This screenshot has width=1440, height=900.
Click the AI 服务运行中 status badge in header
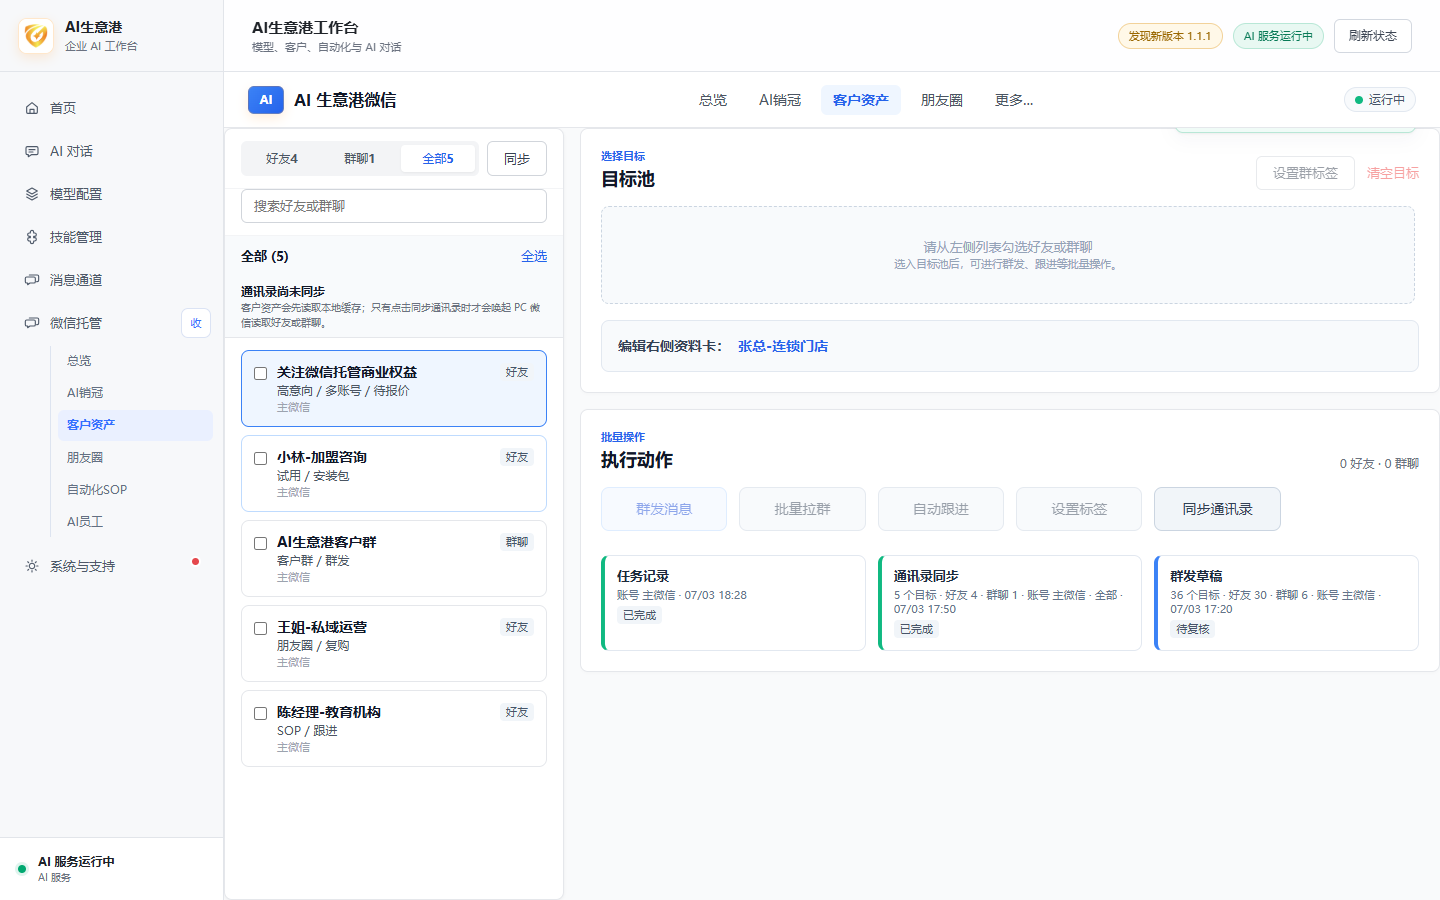1278,36
